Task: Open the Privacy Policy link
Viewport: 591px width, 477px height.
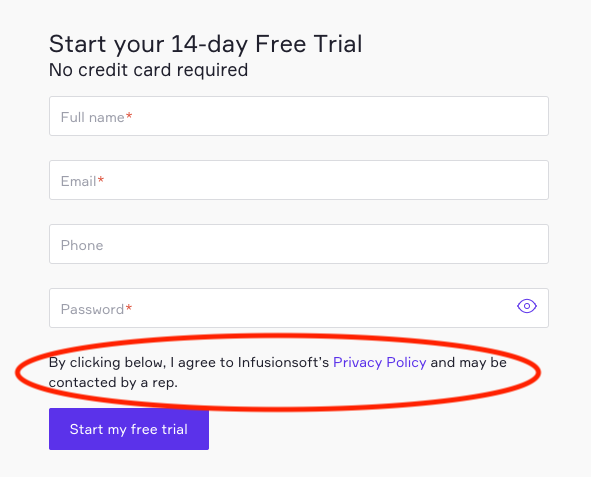Action: point(380,362)
